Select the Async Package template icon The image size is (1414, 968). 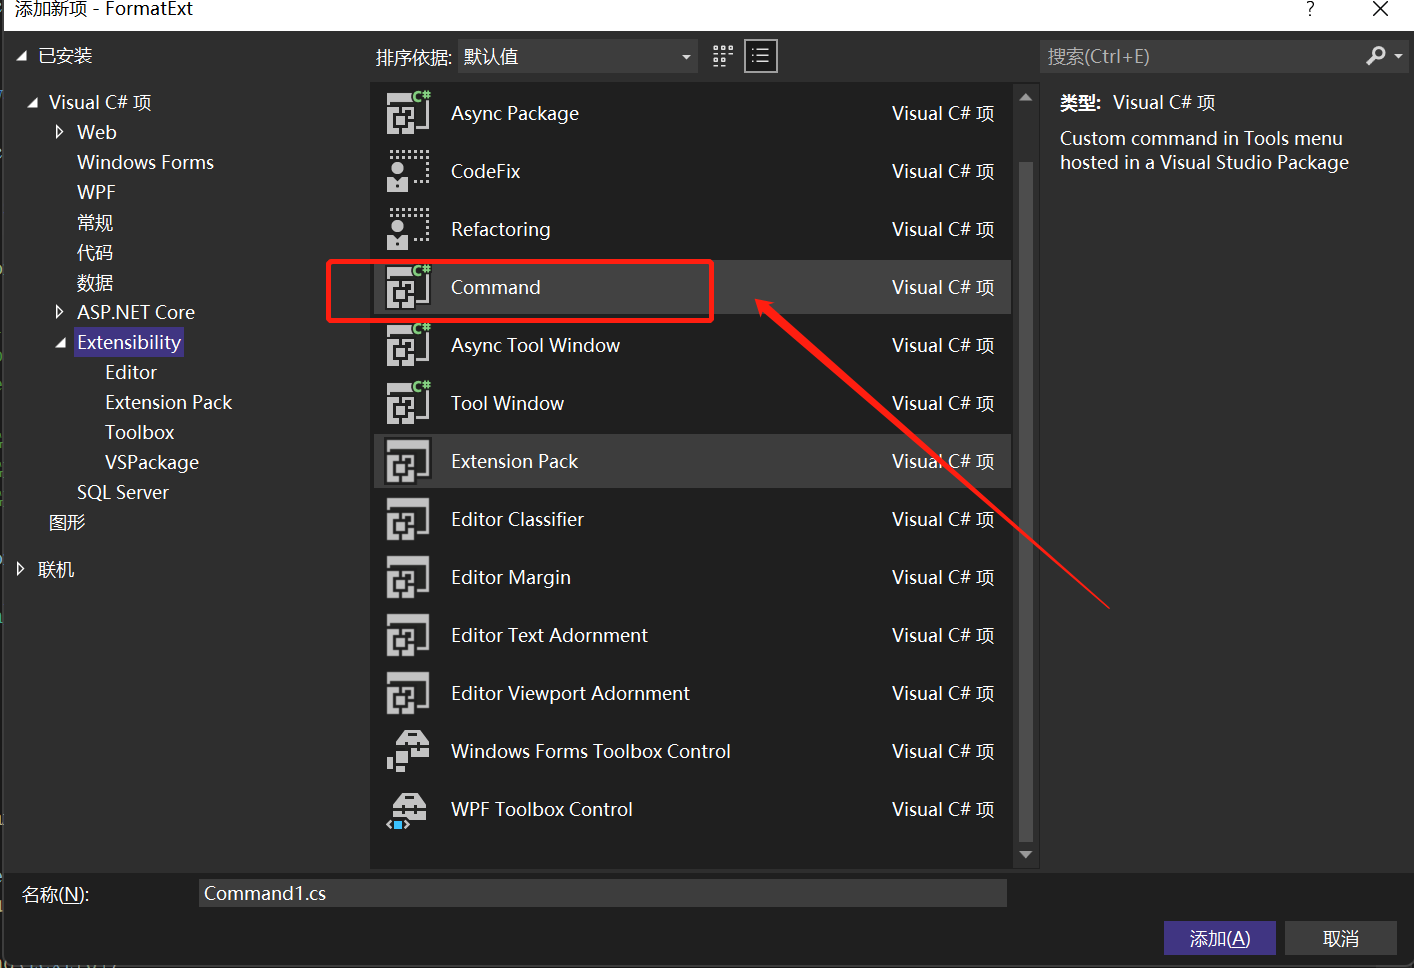[408, 113]
